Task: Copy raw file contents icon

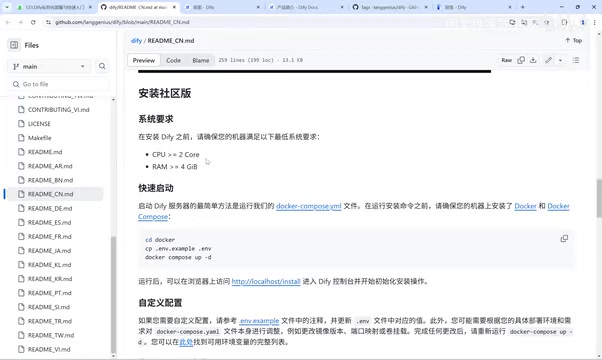Action: [x=521, y=60]
